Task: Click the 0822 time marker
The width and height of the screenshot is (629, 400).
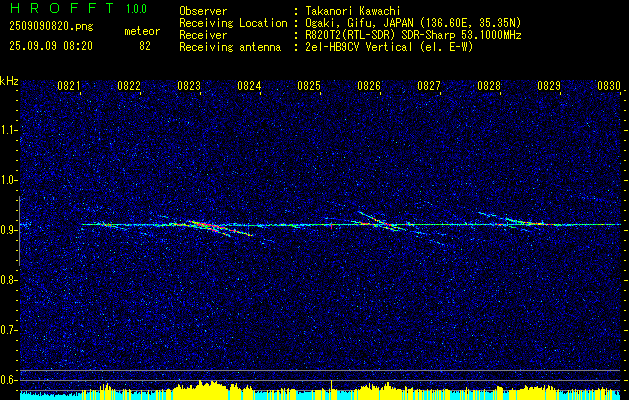Action: click(129, 85)
